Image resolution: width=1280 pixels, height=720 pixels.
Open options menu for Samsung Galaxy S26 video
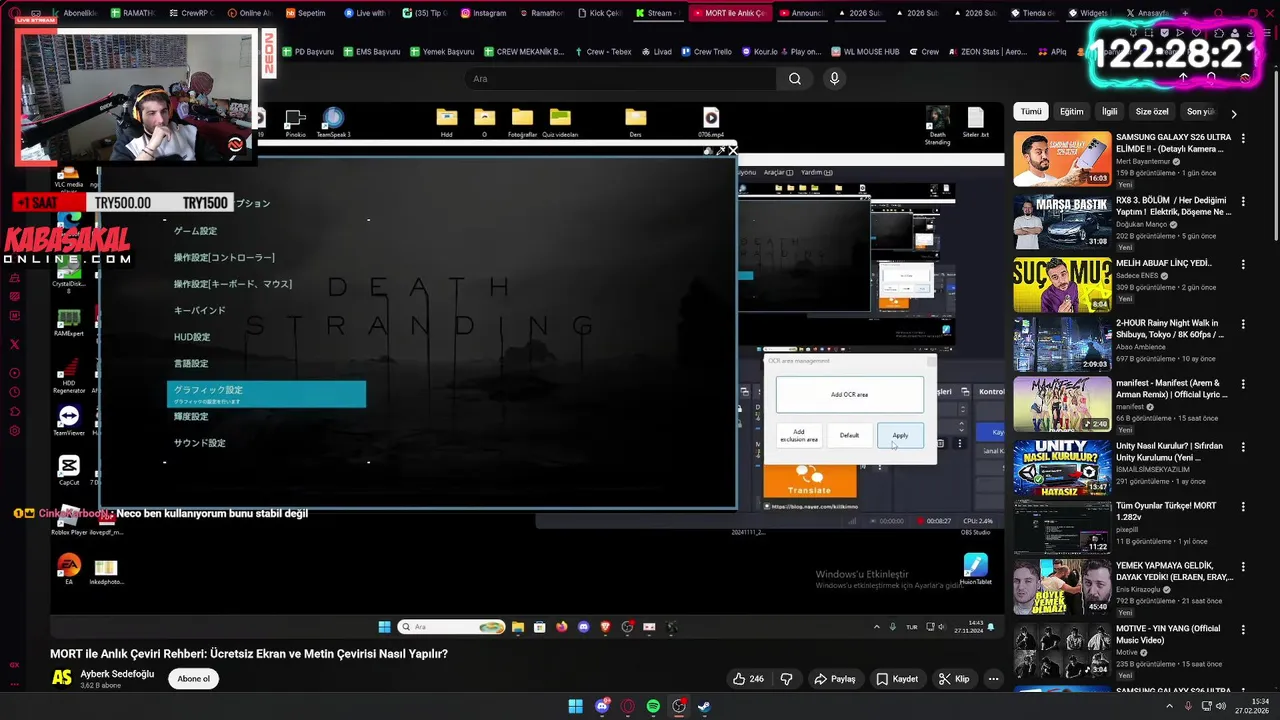[x=1244, y=138]
